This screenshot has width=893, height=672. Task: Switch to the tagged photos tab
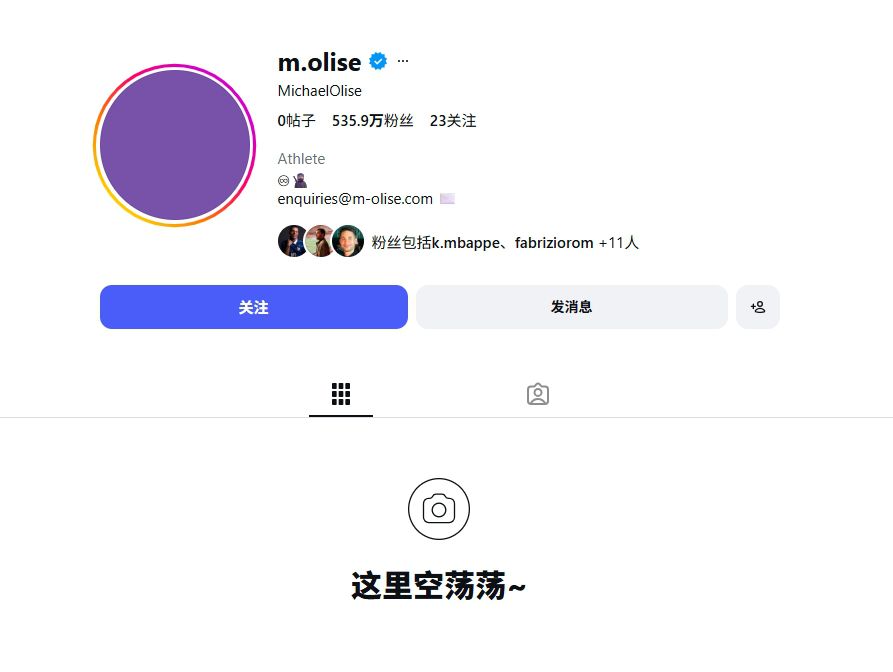538,394
